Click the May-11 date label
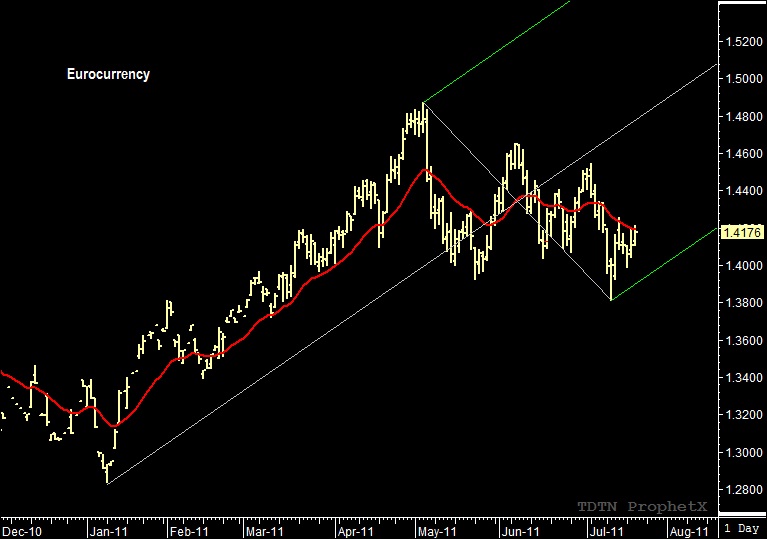The height and width of the screenshot is (539, 767). click(x=437, y=531)
